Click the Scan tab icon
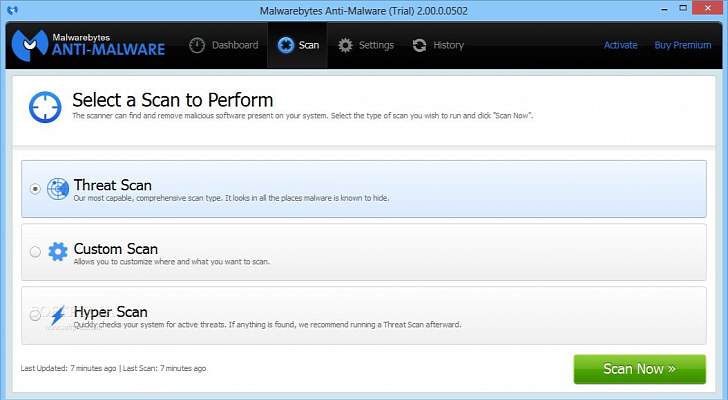The width and height of the screenshot is (728, 400). point(285,45)
